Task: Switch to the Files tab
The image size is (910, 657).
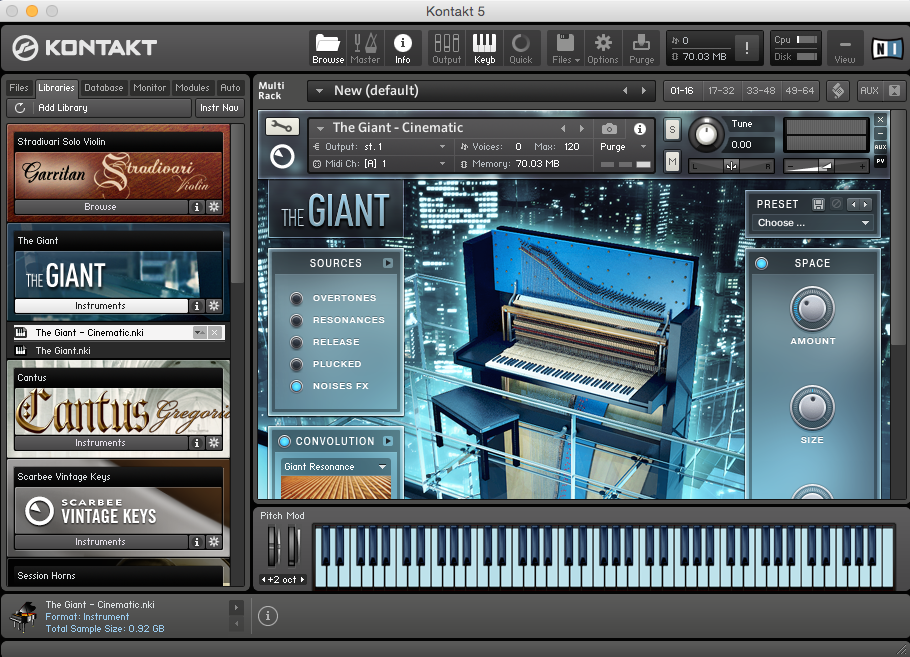Action: (x=19, y=88)
